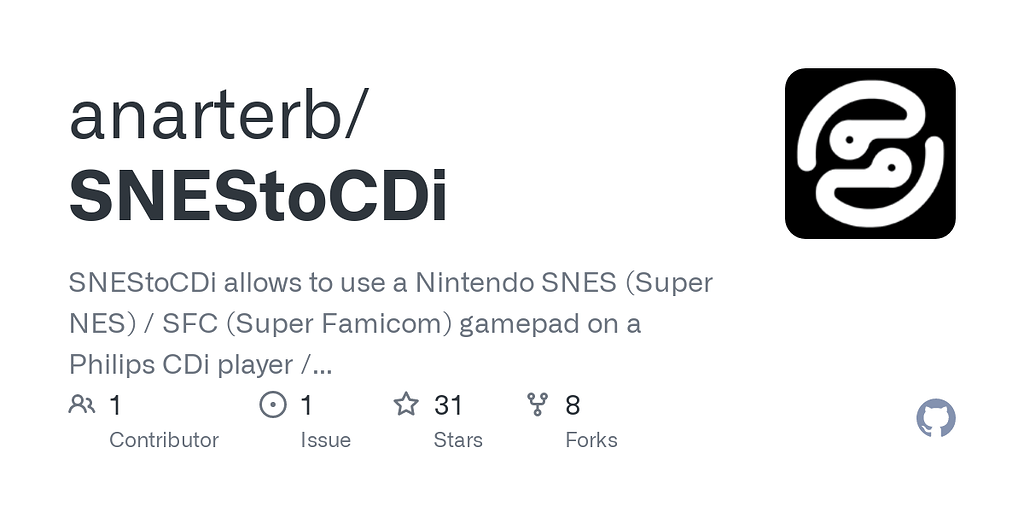Click the contributor count number 1

point(115,405)
